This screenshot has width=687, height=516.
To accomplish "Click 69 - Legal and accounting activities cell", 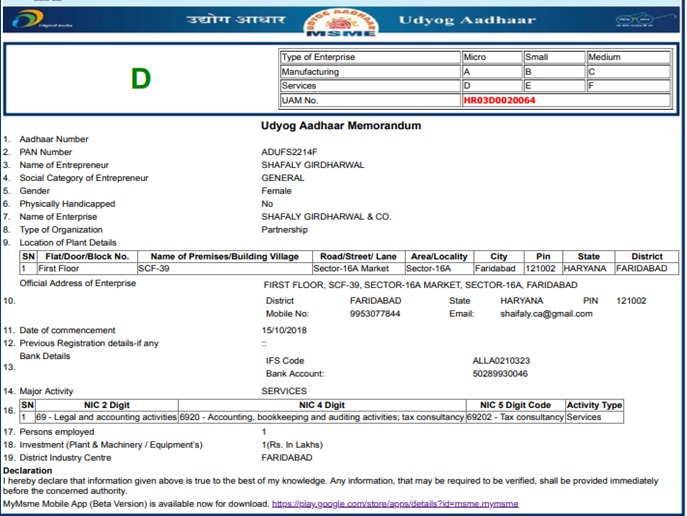I will click(106, 417).
